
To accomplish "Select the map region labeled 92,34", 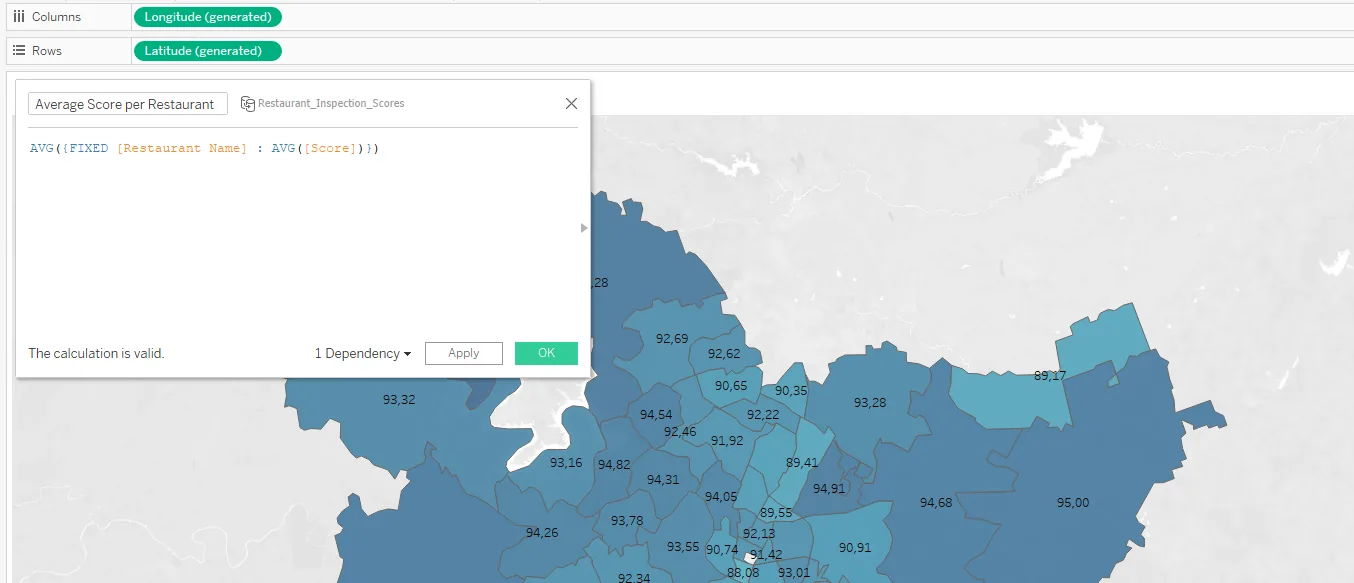I will 634,578.
